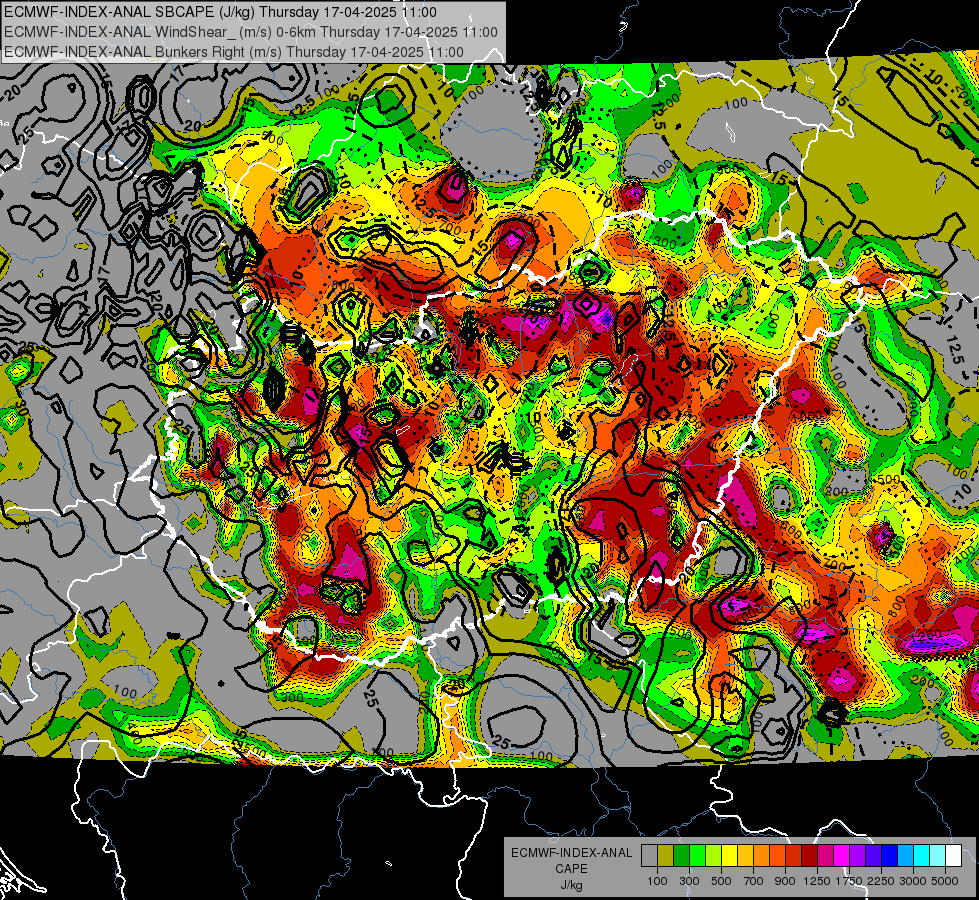Select the orange legend swatch
The width and height of the screenshot is (979, 900).
761,856
